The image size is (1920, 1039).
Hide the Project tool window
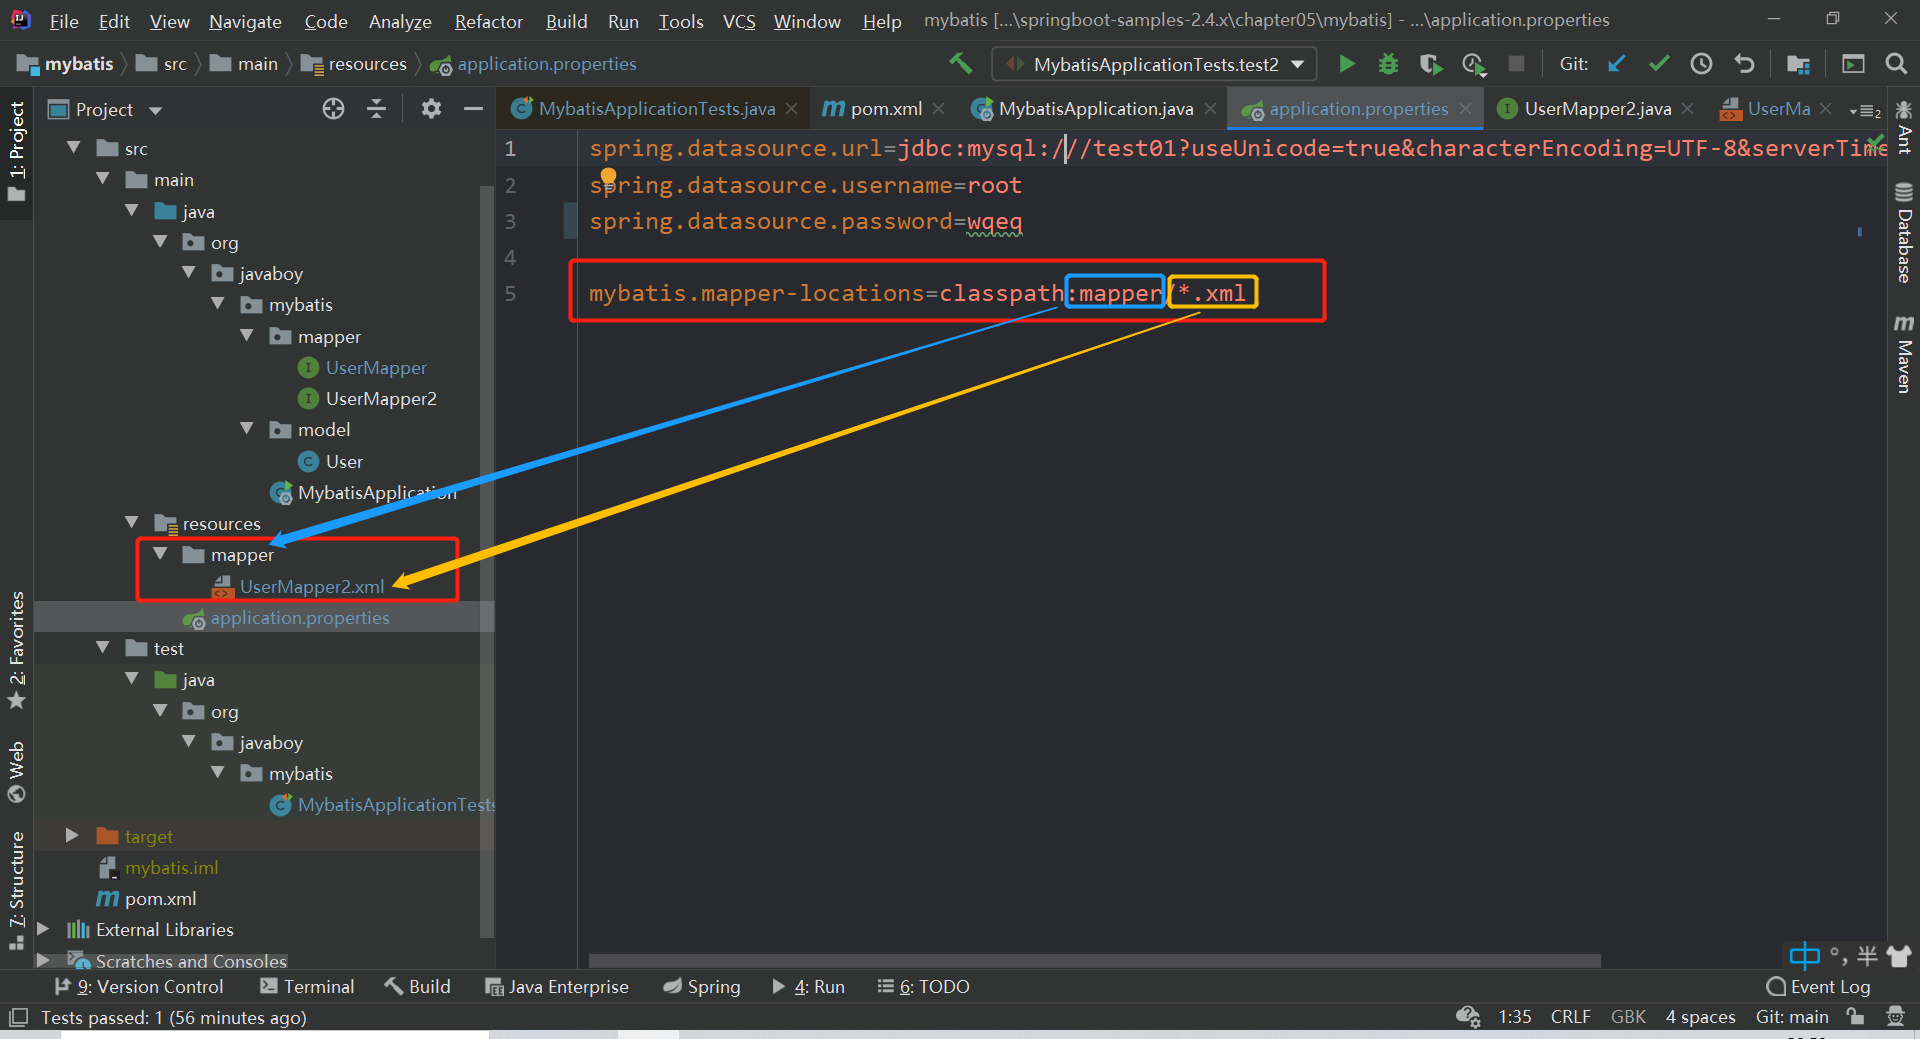pyautogui.click(x=473, y=109)
